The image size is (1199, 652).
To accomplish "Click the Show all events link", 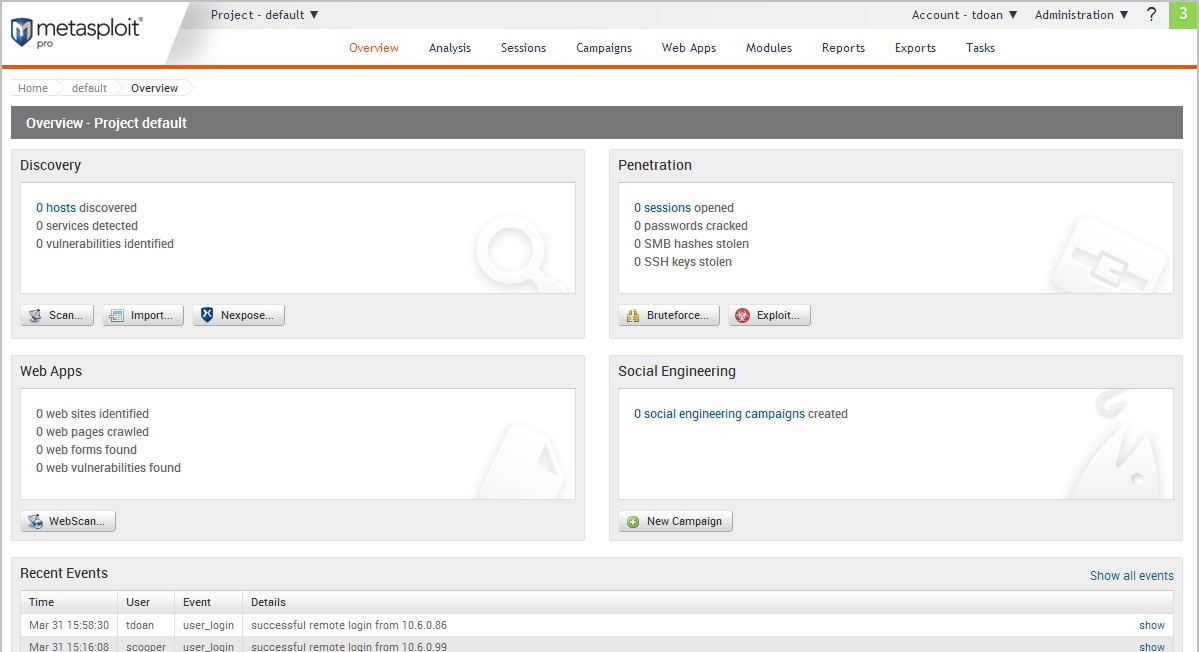I will pos(1132,576).
